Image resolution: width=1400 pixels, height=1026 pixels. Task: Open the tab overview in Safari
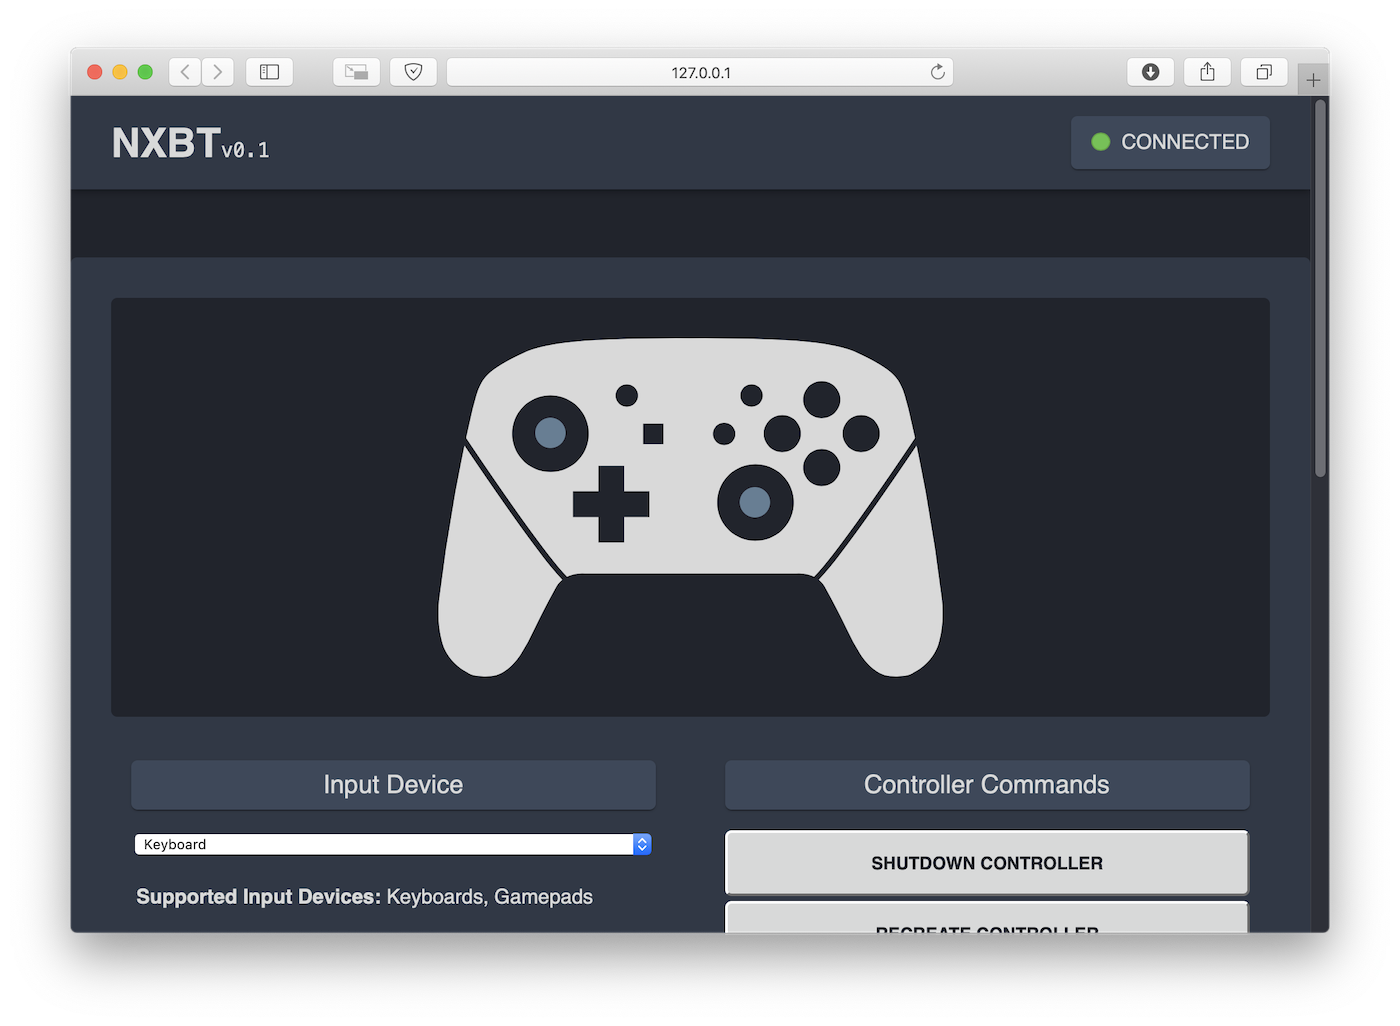[1263, 71]
